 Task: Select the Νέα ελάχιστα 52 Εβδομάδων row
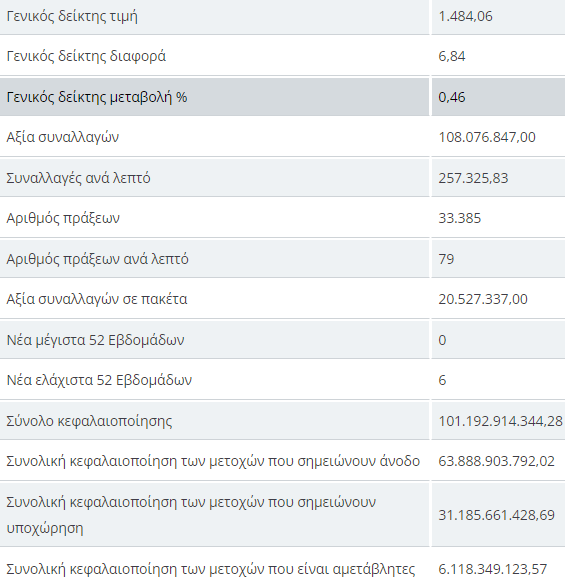pyautogui.click(x=282, y=380)
